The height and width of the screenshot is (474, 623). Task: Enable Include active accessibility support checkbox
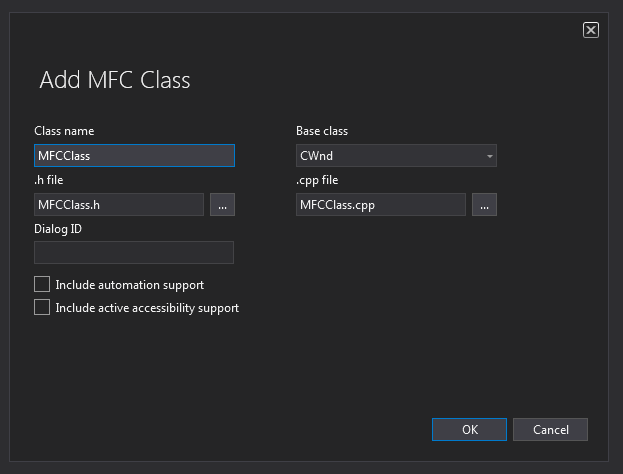point(42,307)
